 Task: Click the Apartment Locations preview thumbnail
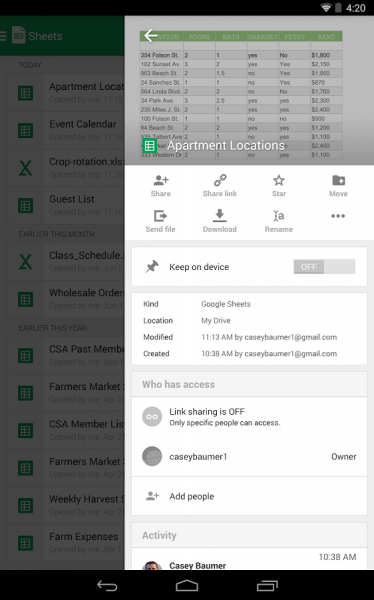pos(241,95)
